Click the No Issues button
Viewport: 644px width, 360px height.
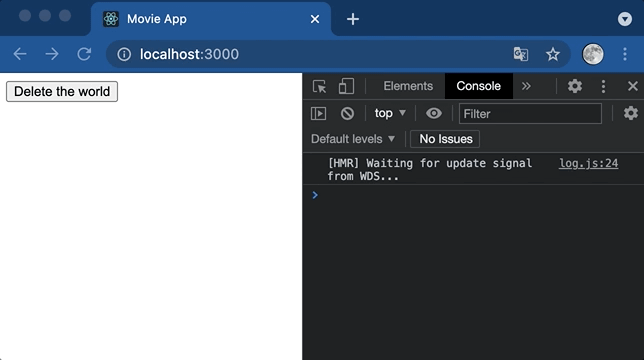[x=445, y=139]
